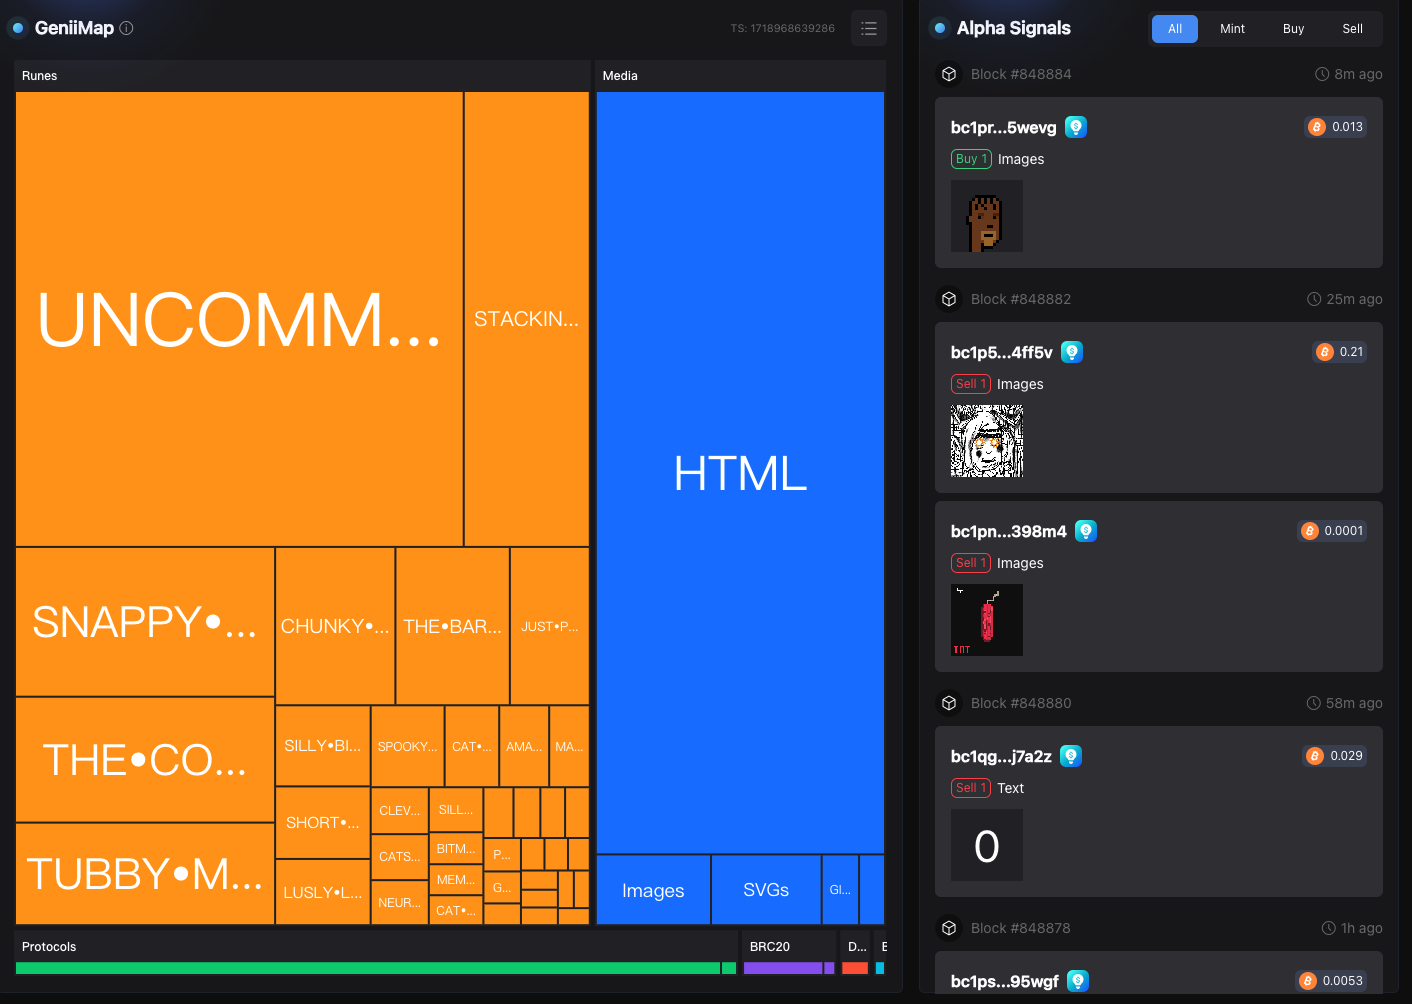Click the cube icon beside Block #848884

pos(949,74)
